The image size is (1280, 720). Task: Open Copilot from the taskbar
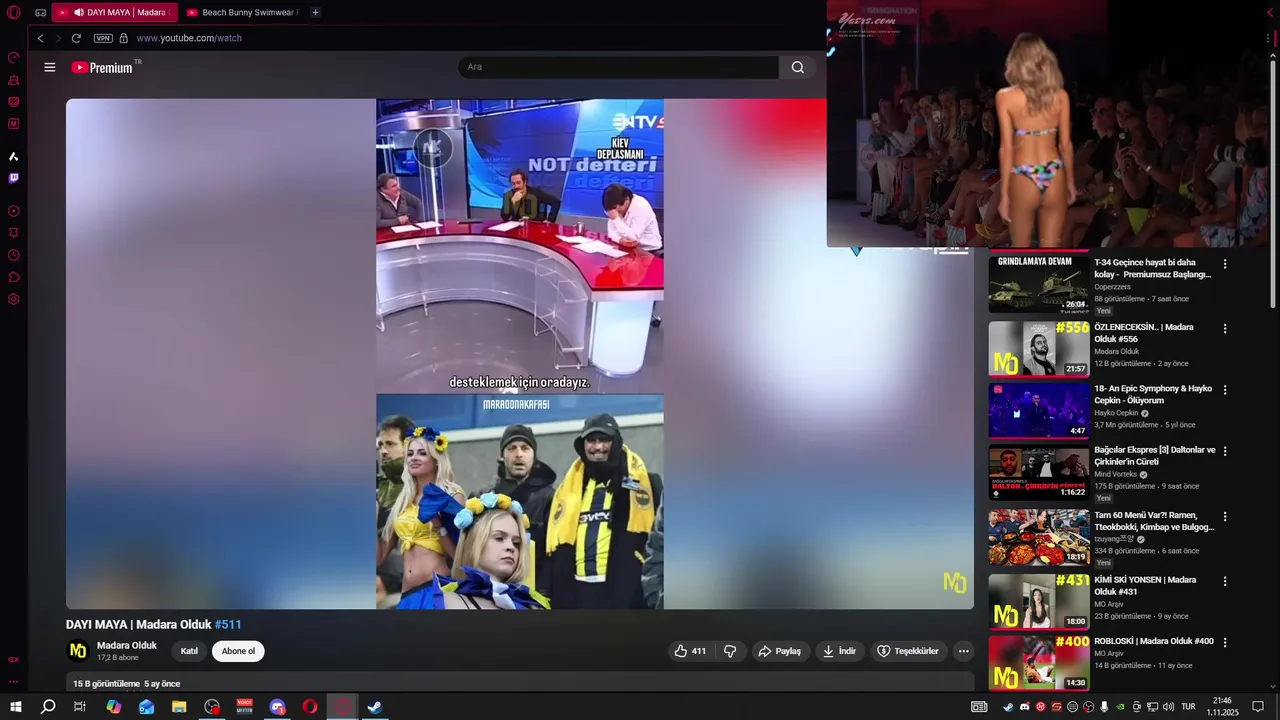114,707
